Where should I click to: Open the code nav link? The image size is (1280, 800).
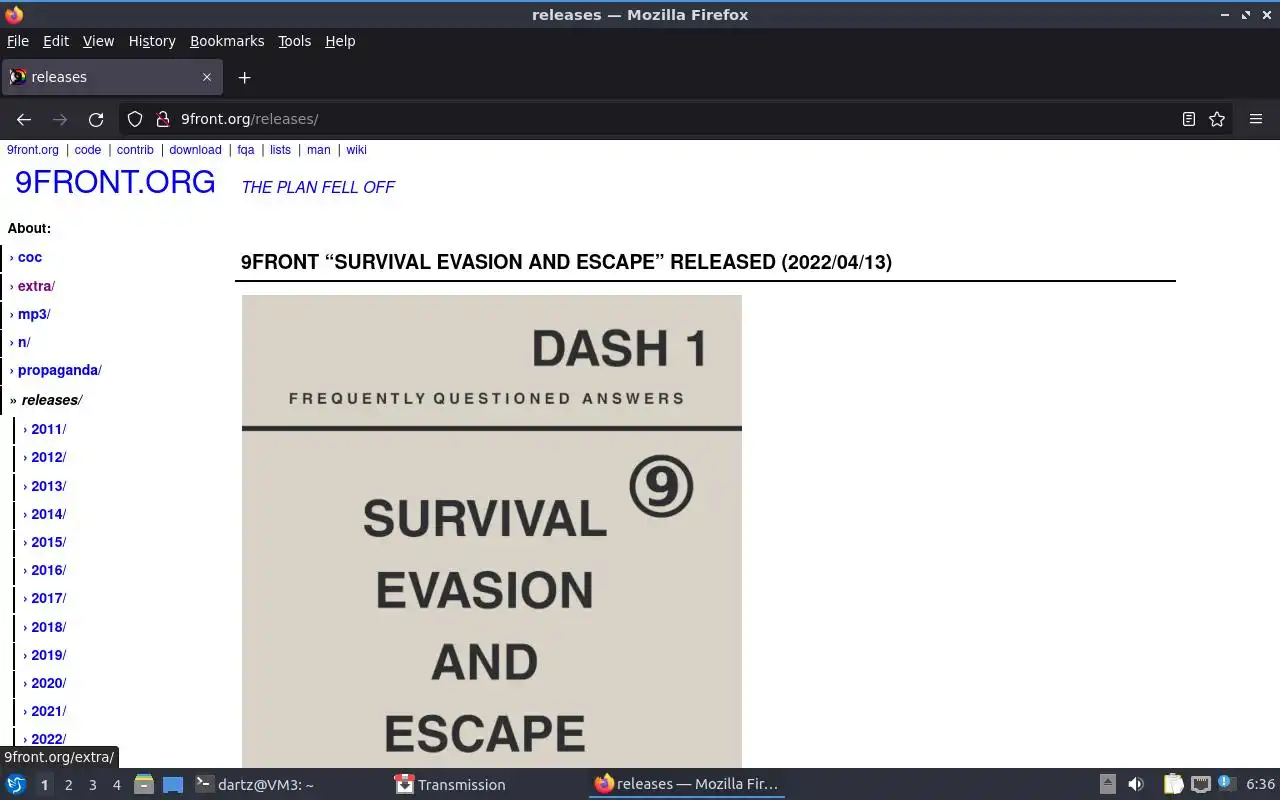click(88, 150)
